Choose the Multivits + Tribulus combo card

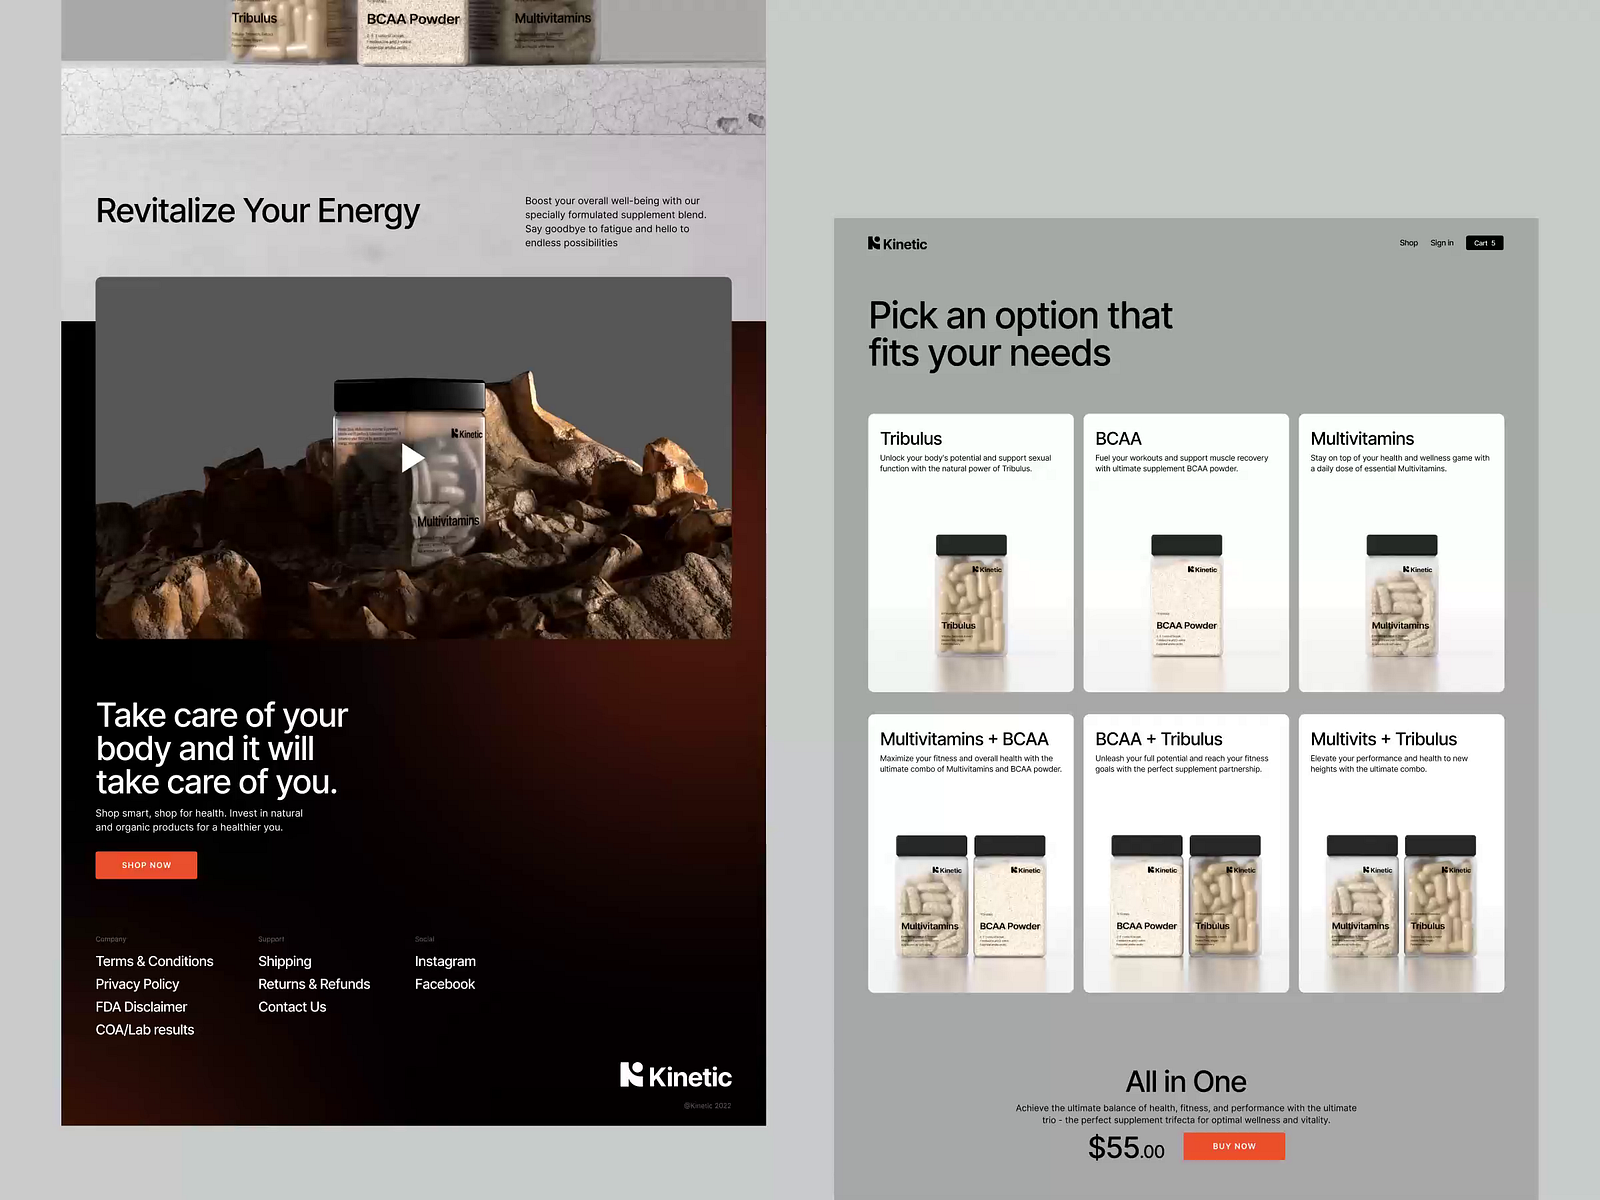[x=1401, y=853]
